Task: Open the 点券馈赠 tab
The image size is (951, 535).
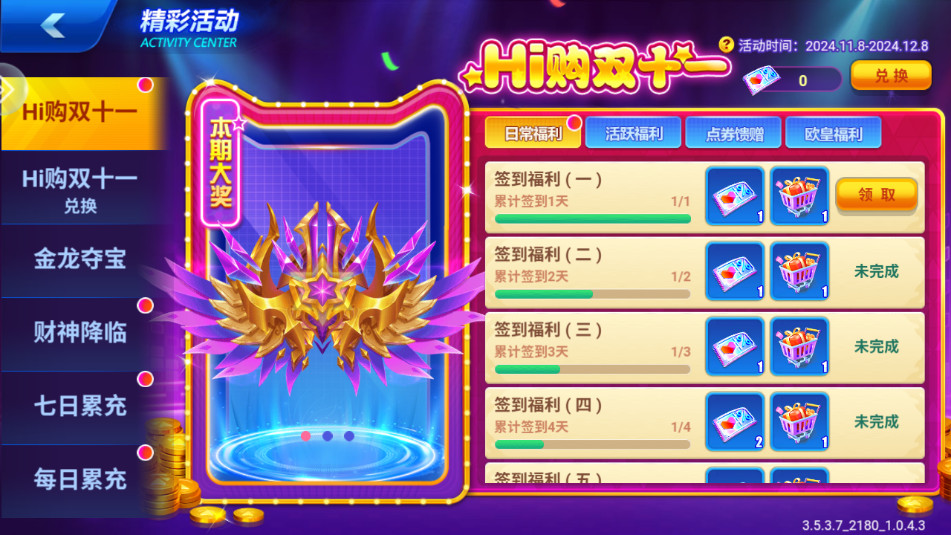Action: coord(733,133)
